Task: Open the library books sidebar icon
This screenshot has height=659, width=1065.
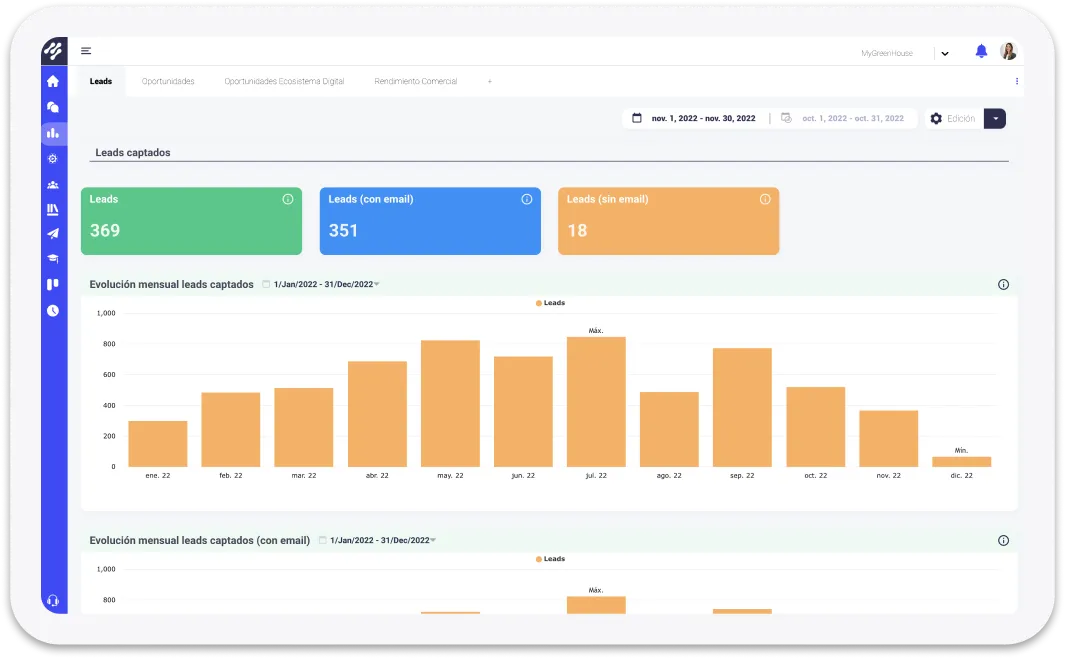Action: 53,209
